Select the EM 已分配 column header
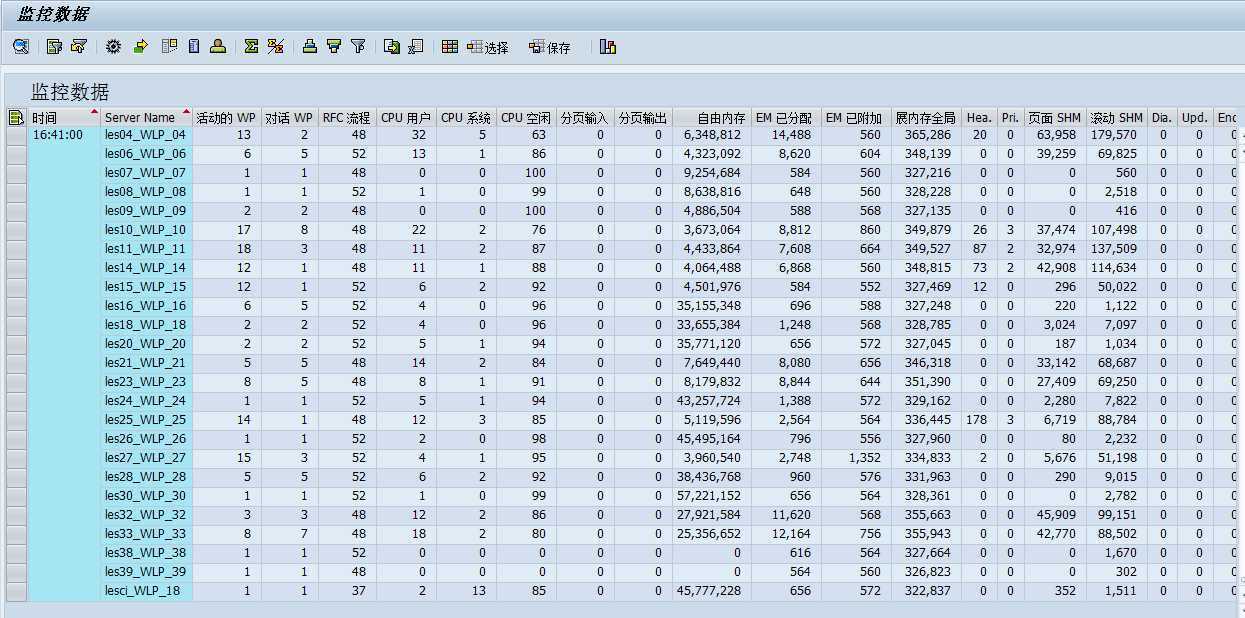This screenshot has width=1245, height=618. [785, 117]
